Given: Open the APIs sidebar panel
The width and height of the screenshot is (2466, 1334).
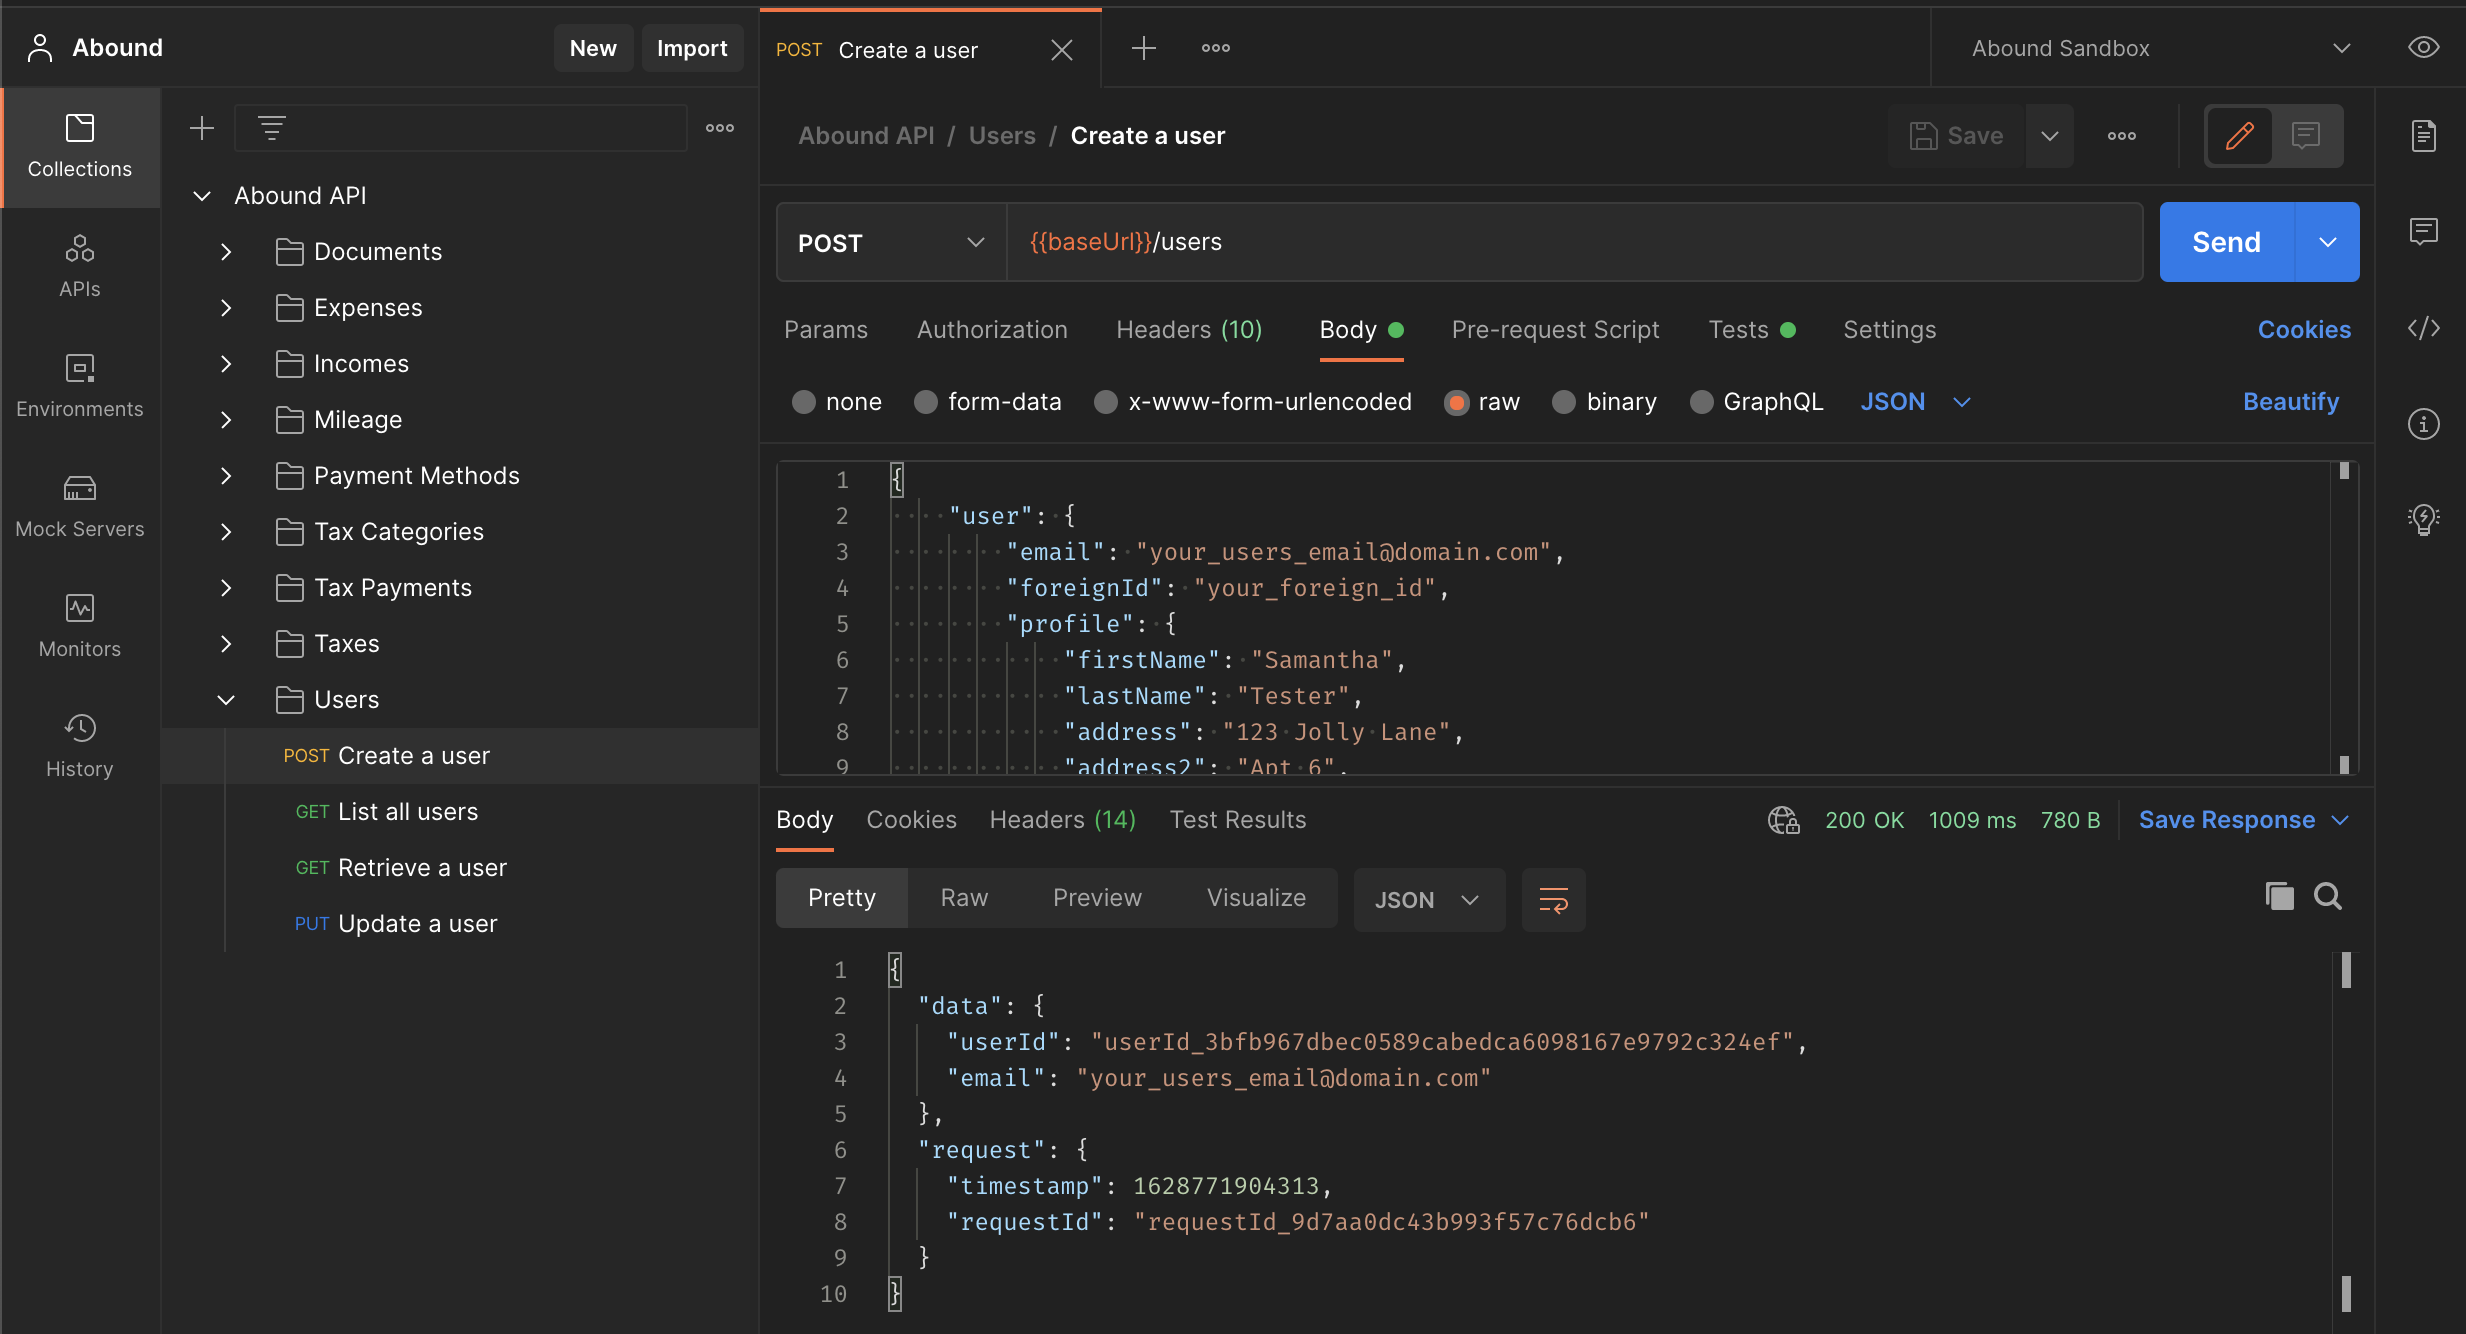Looking at the screenshot, I should point(80,267).
